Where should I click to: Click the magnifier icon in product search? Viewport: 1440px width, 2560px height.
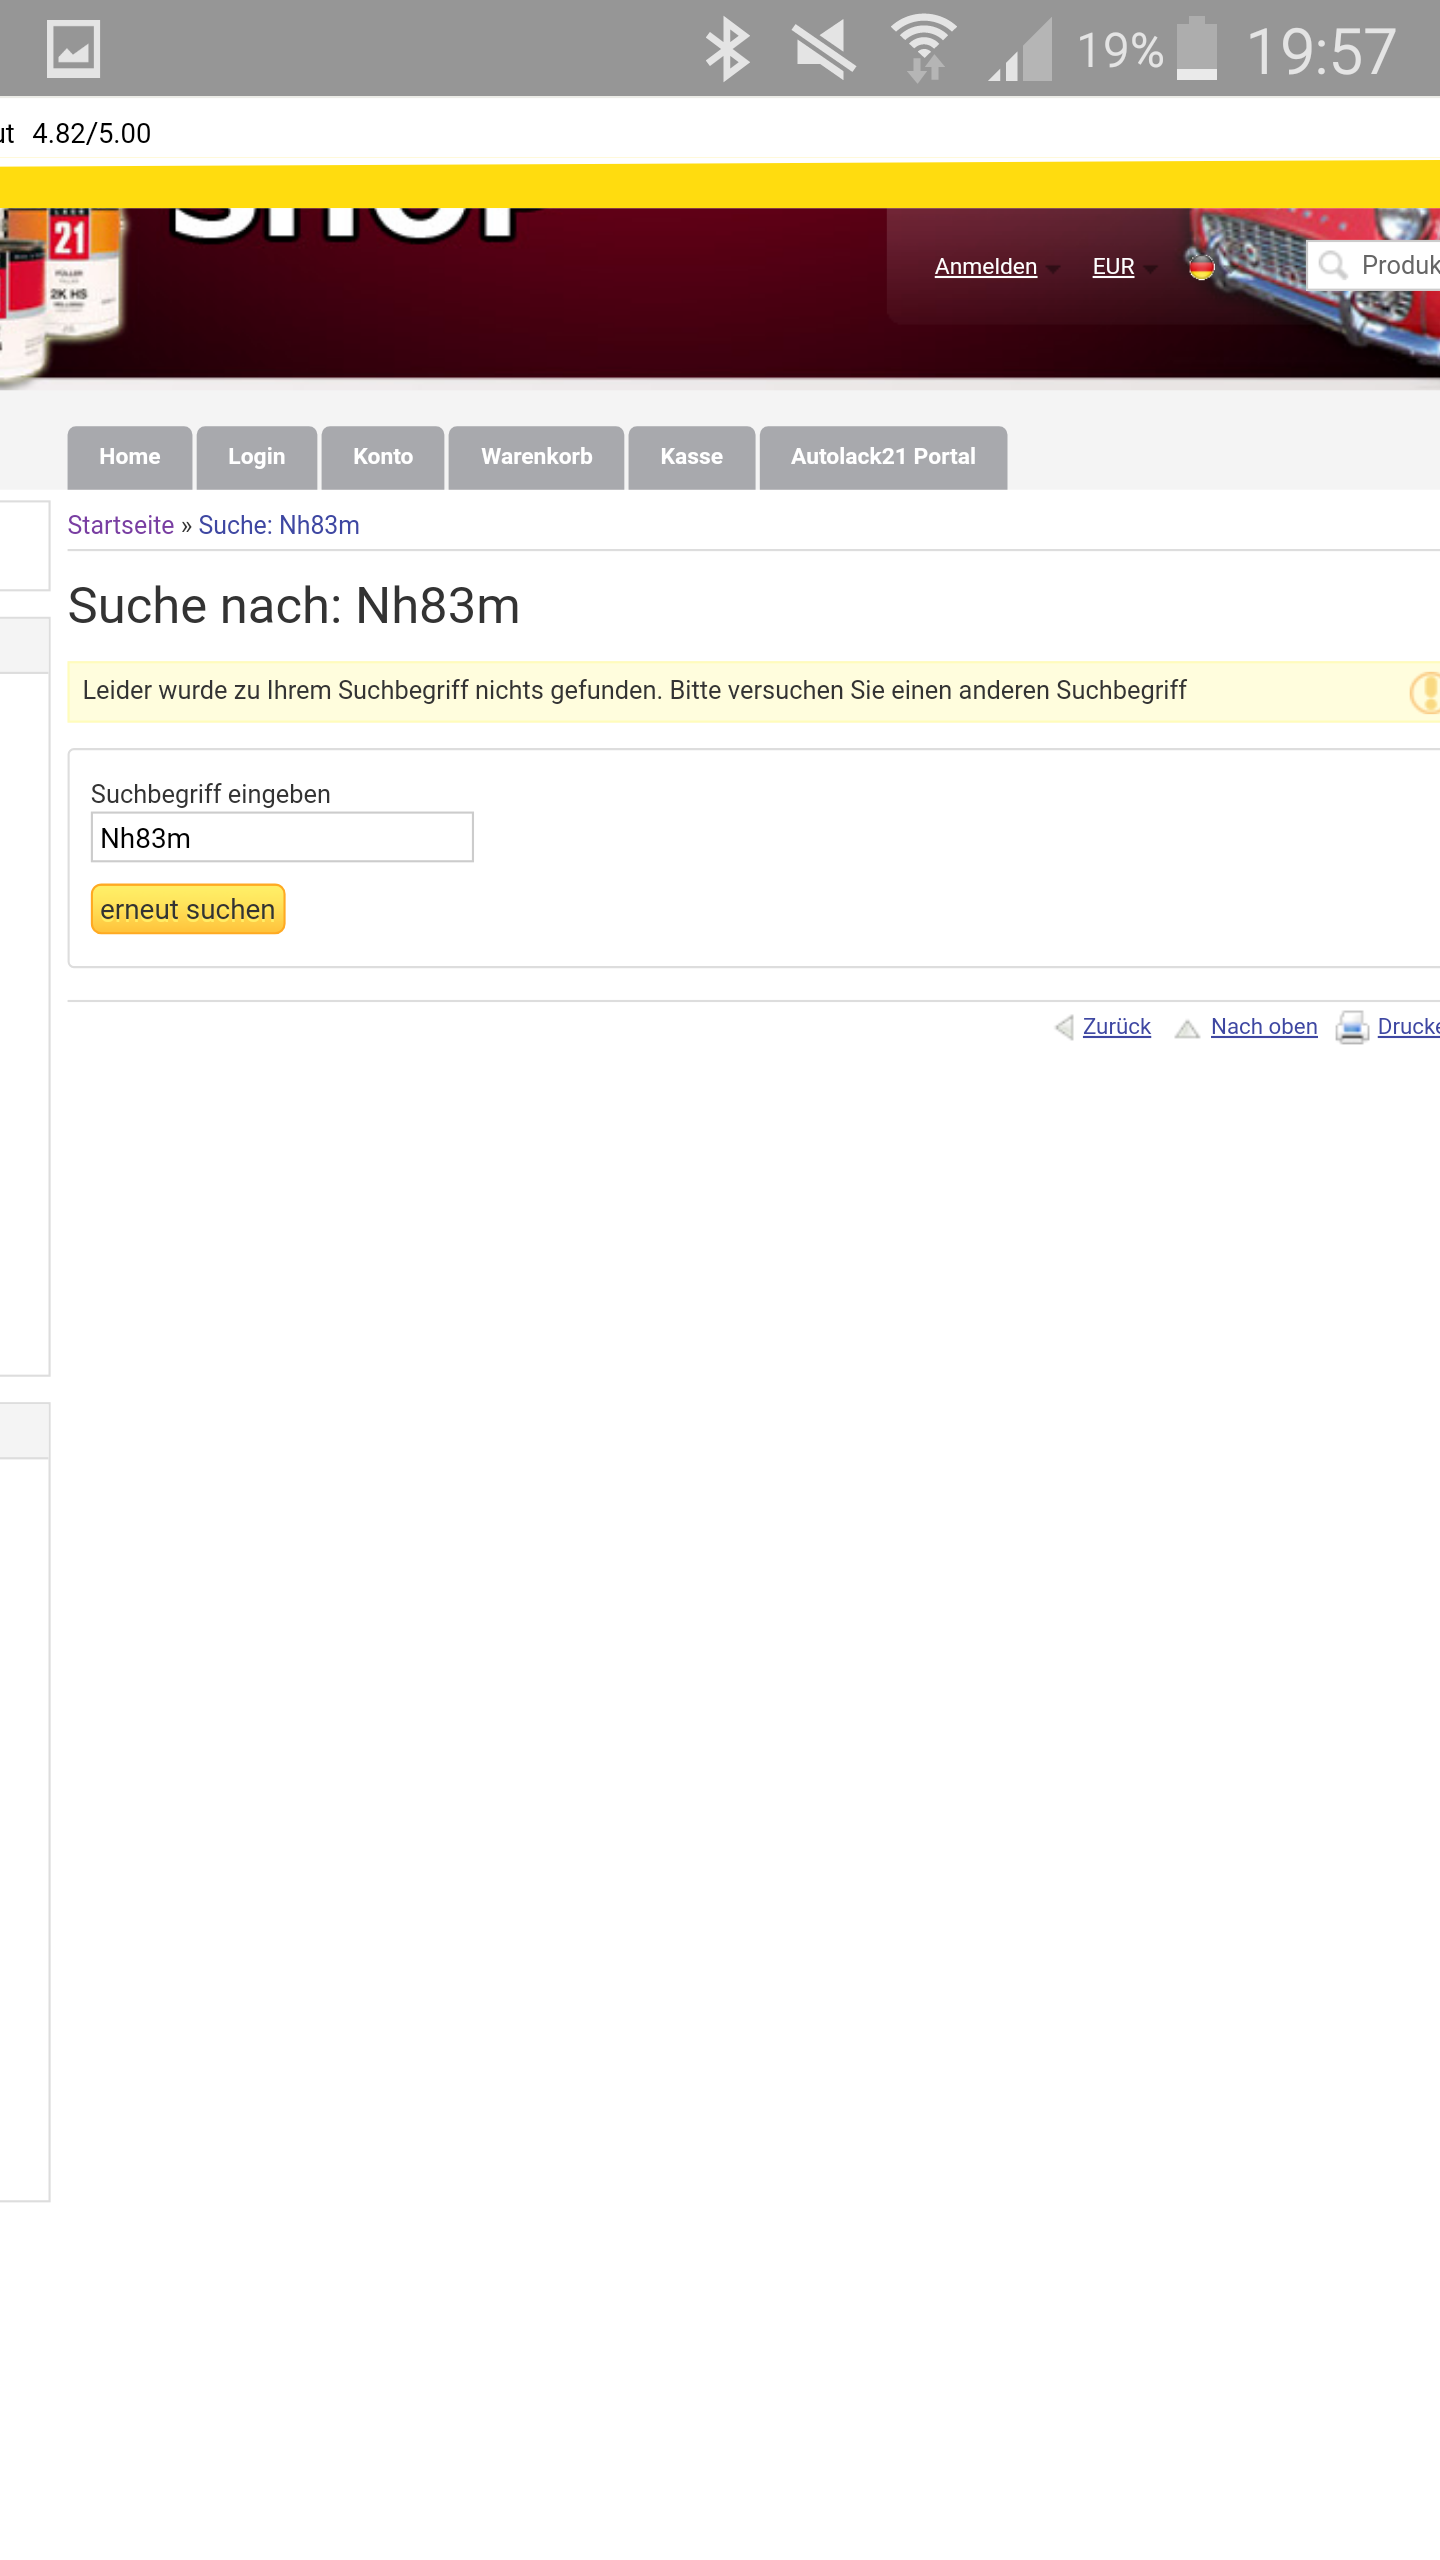(1332, 265)
